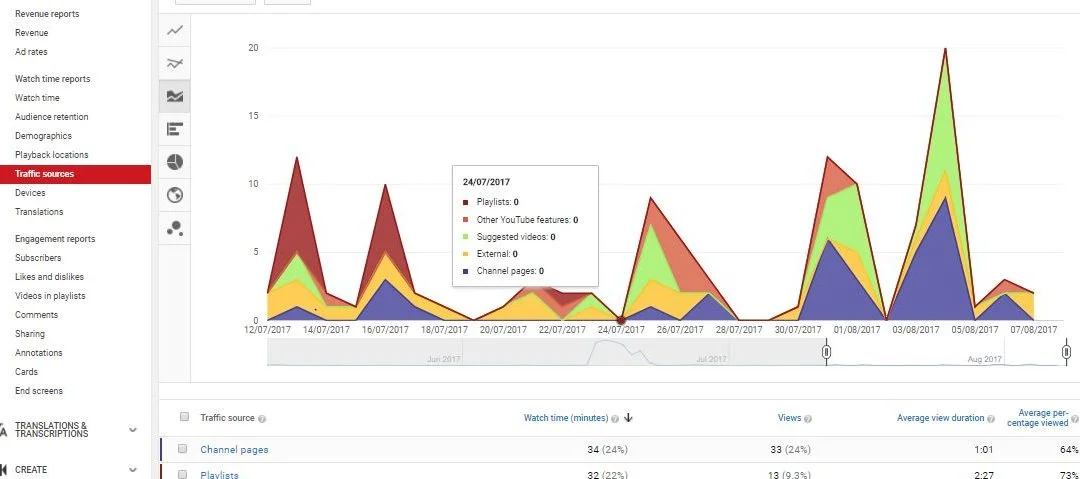Select the bubble chart view icon
Viewport: 1080px width, 479px height.
(x=175, y=229)
